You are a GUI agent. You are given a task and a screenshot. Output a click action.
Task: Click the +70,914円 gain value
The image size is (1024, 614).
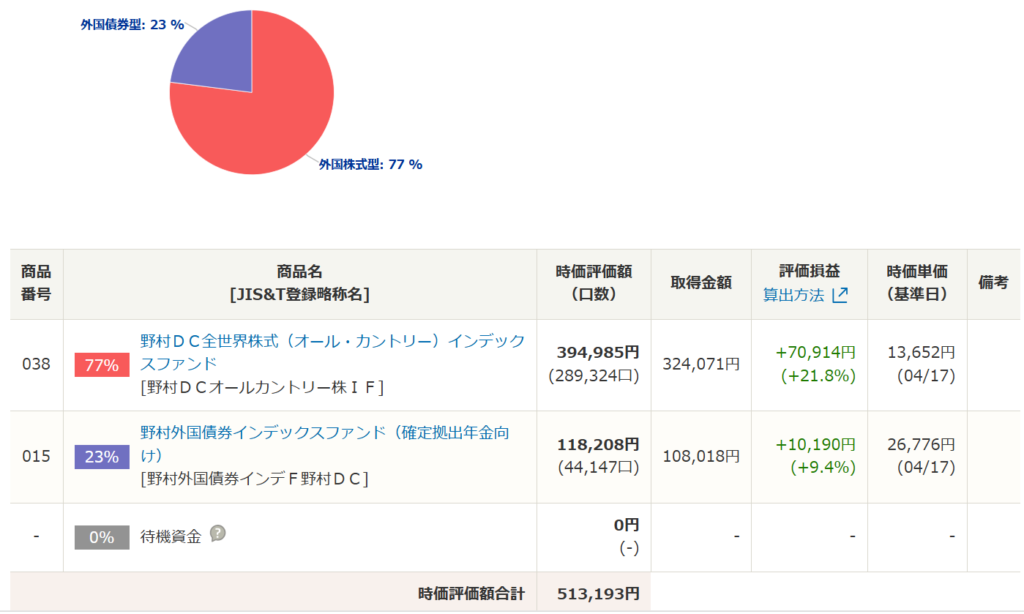(816, 352)
